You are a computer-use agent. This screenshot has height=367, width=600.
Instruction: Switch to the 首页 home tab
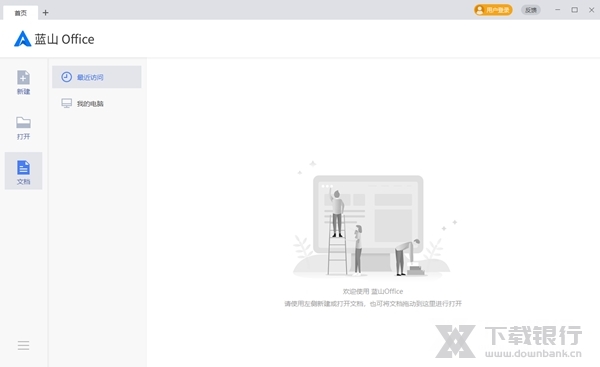point(21,13)
